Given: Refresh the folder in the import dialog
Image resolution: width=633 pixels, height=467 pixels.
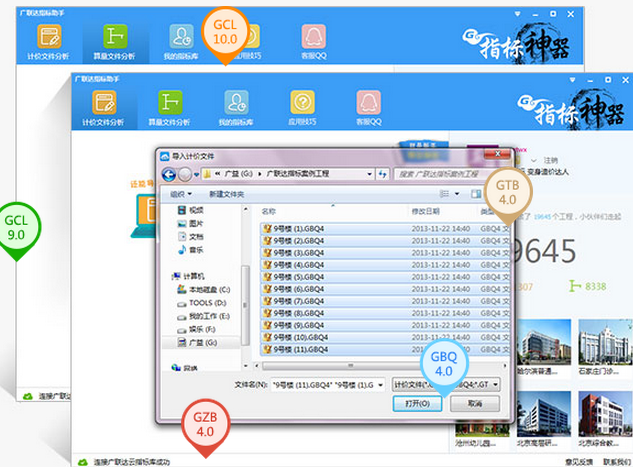Looking at the screenshot, I should tap(383, 174).
